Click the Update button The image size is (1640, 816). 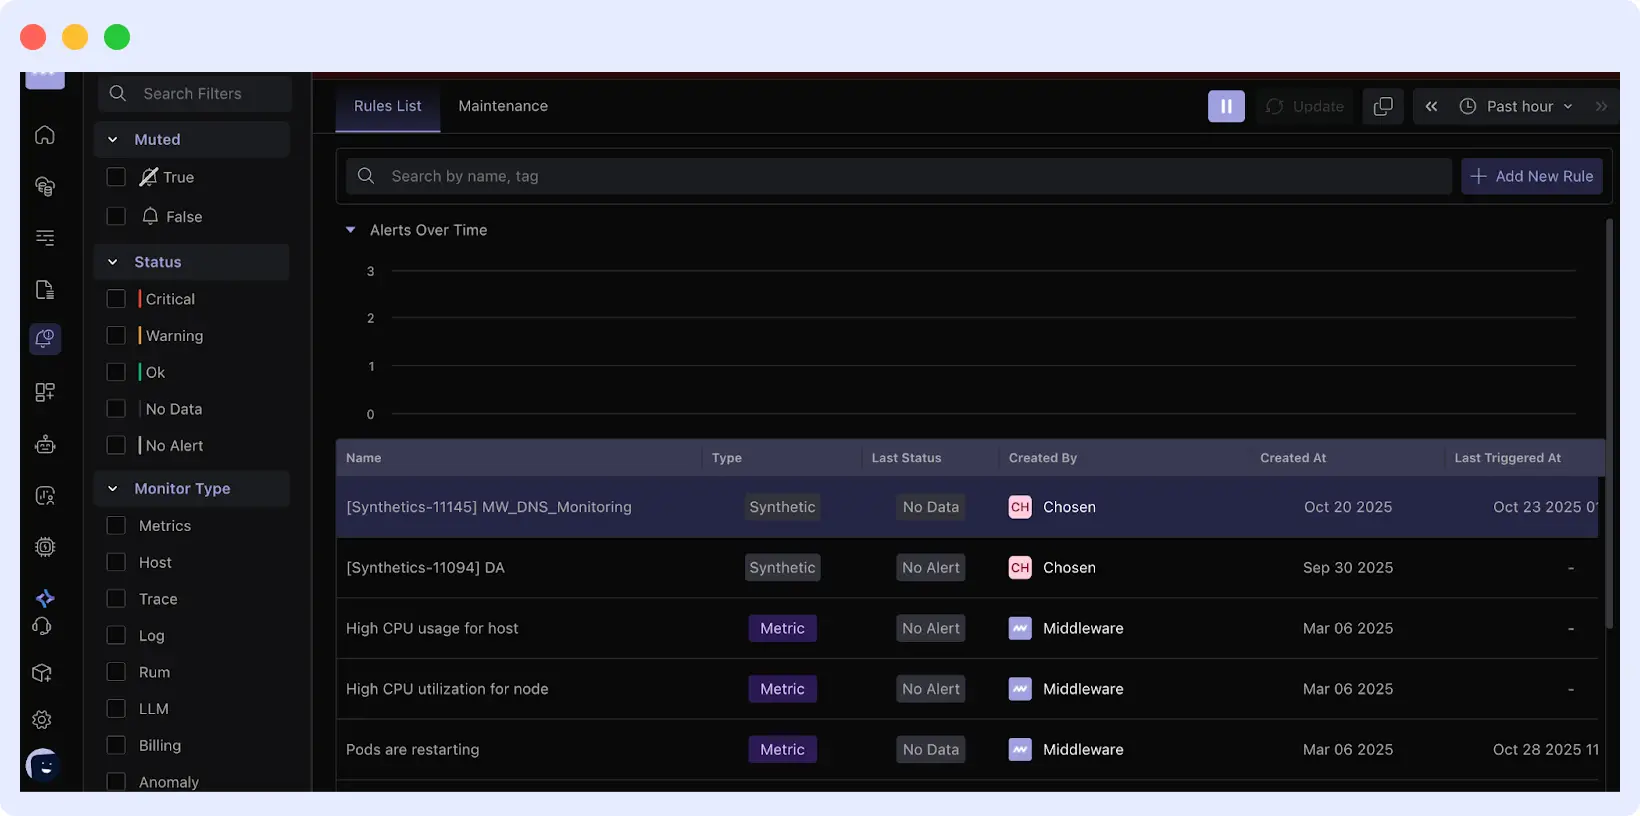pos(1305,106)
